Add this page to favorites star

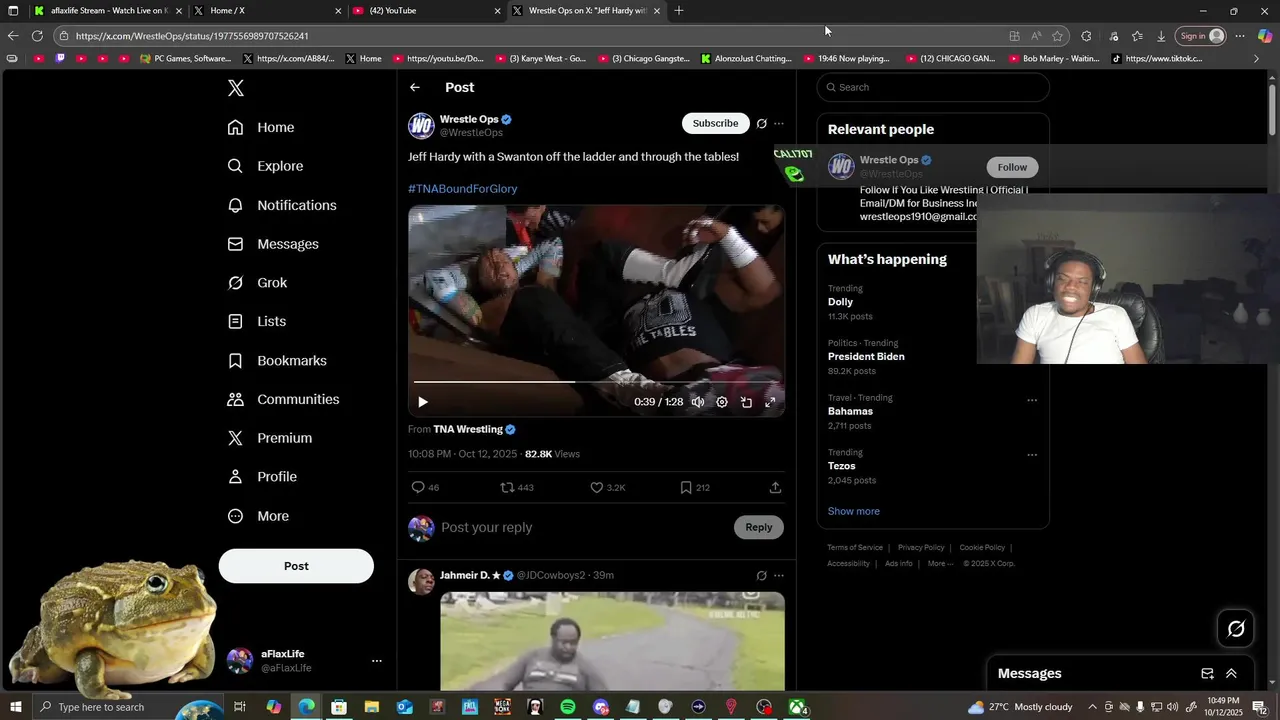(1057, 36)
